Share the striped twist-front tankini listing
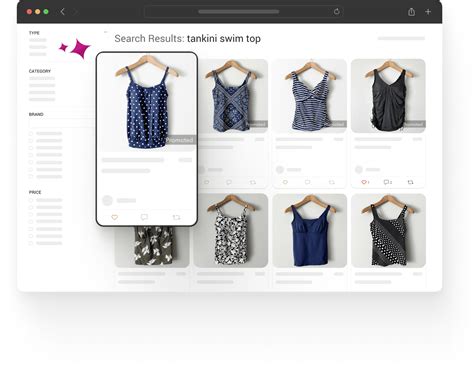The width and height of the screenshot is (474, 366). pos(332,182)
